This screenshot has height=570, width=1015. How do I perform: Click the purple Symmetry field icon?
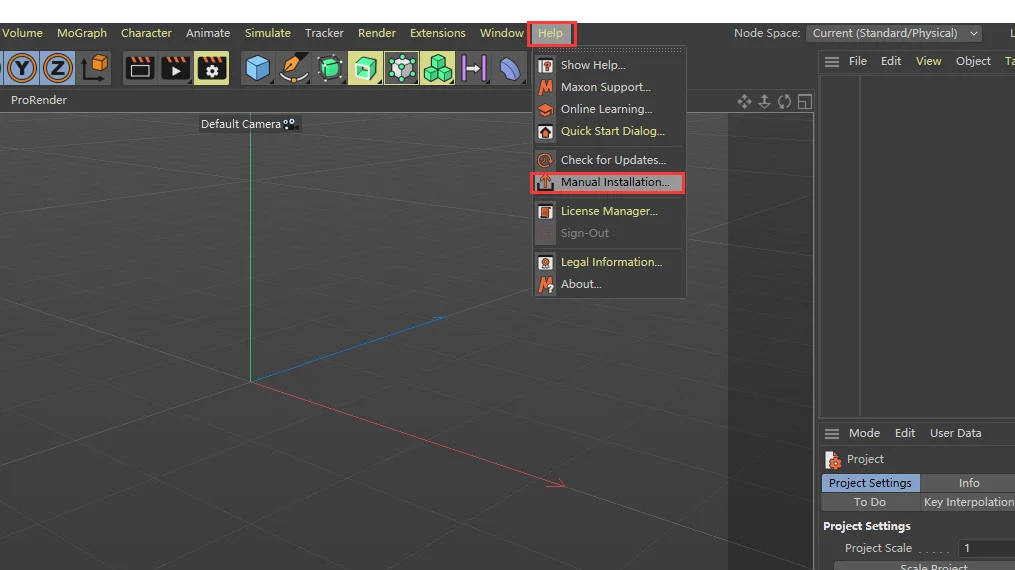[474, 68]
